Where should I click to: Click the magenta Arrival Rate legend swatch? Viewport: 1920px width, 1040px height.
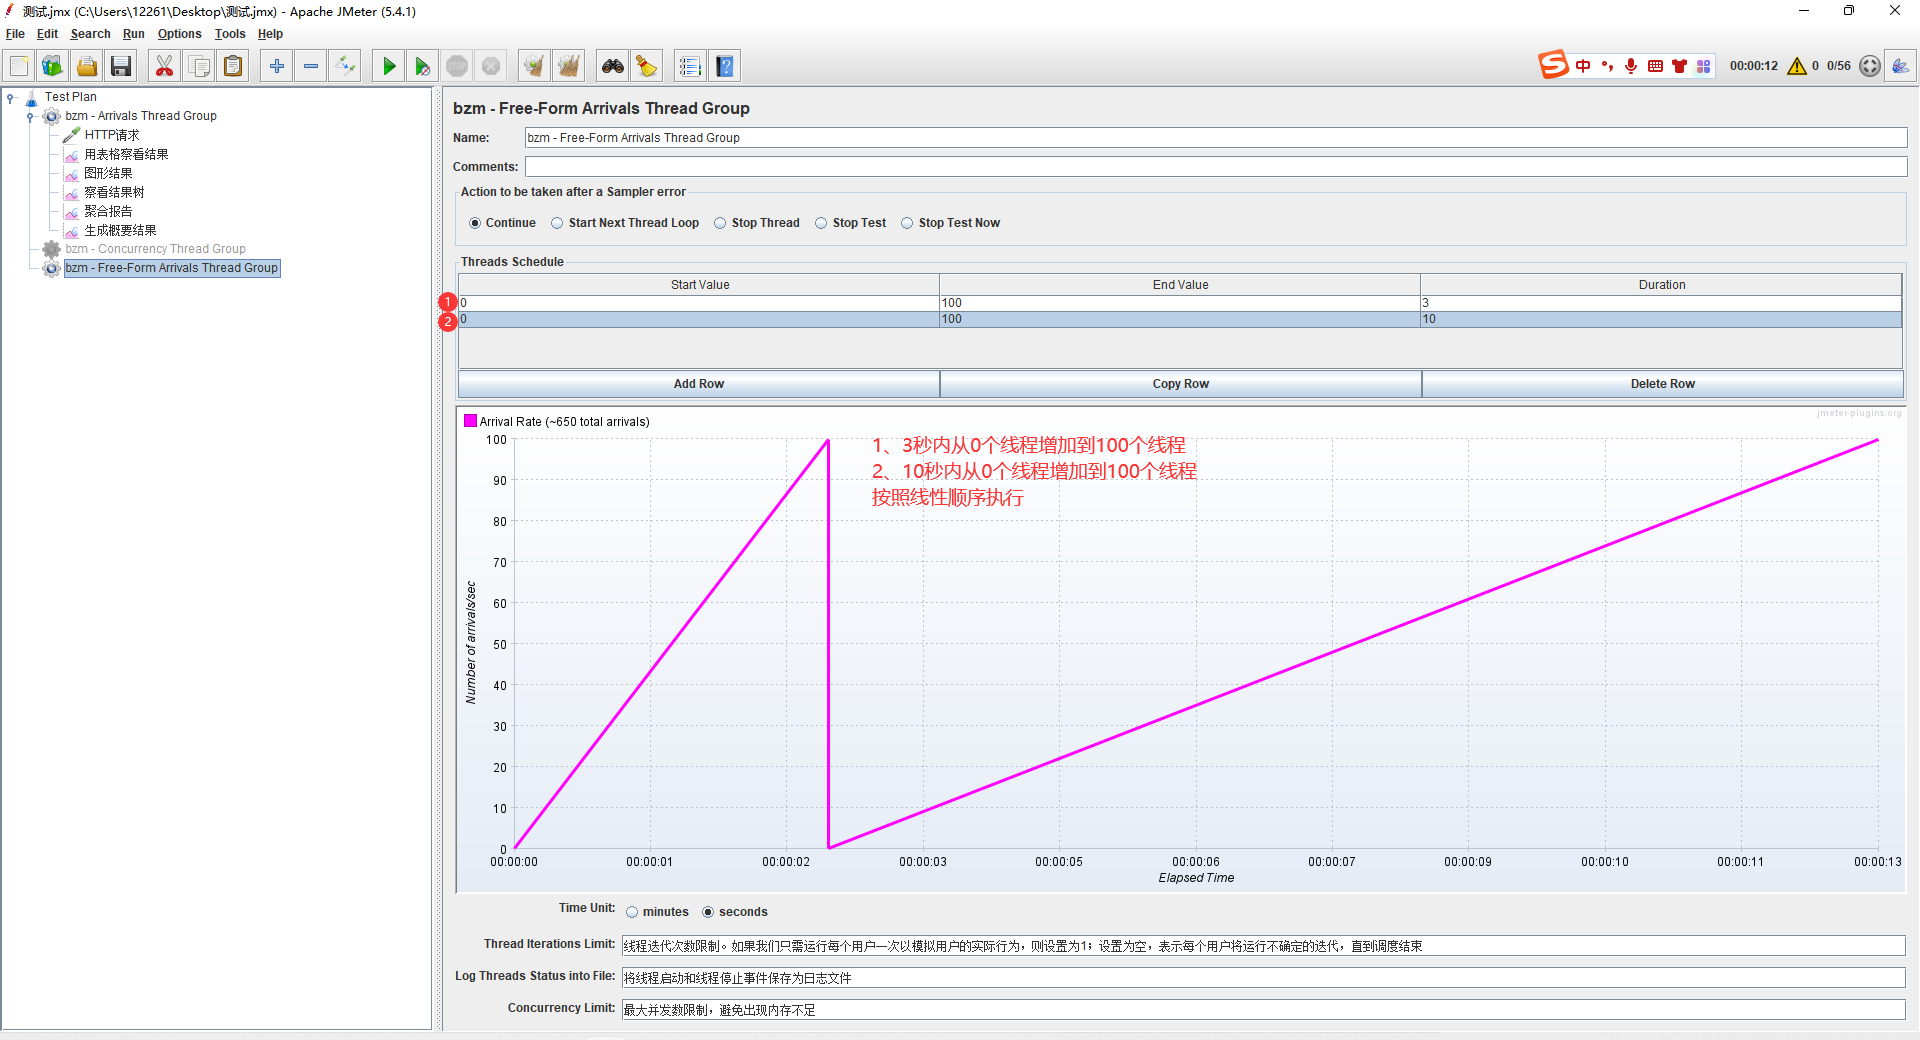(470, 421)
